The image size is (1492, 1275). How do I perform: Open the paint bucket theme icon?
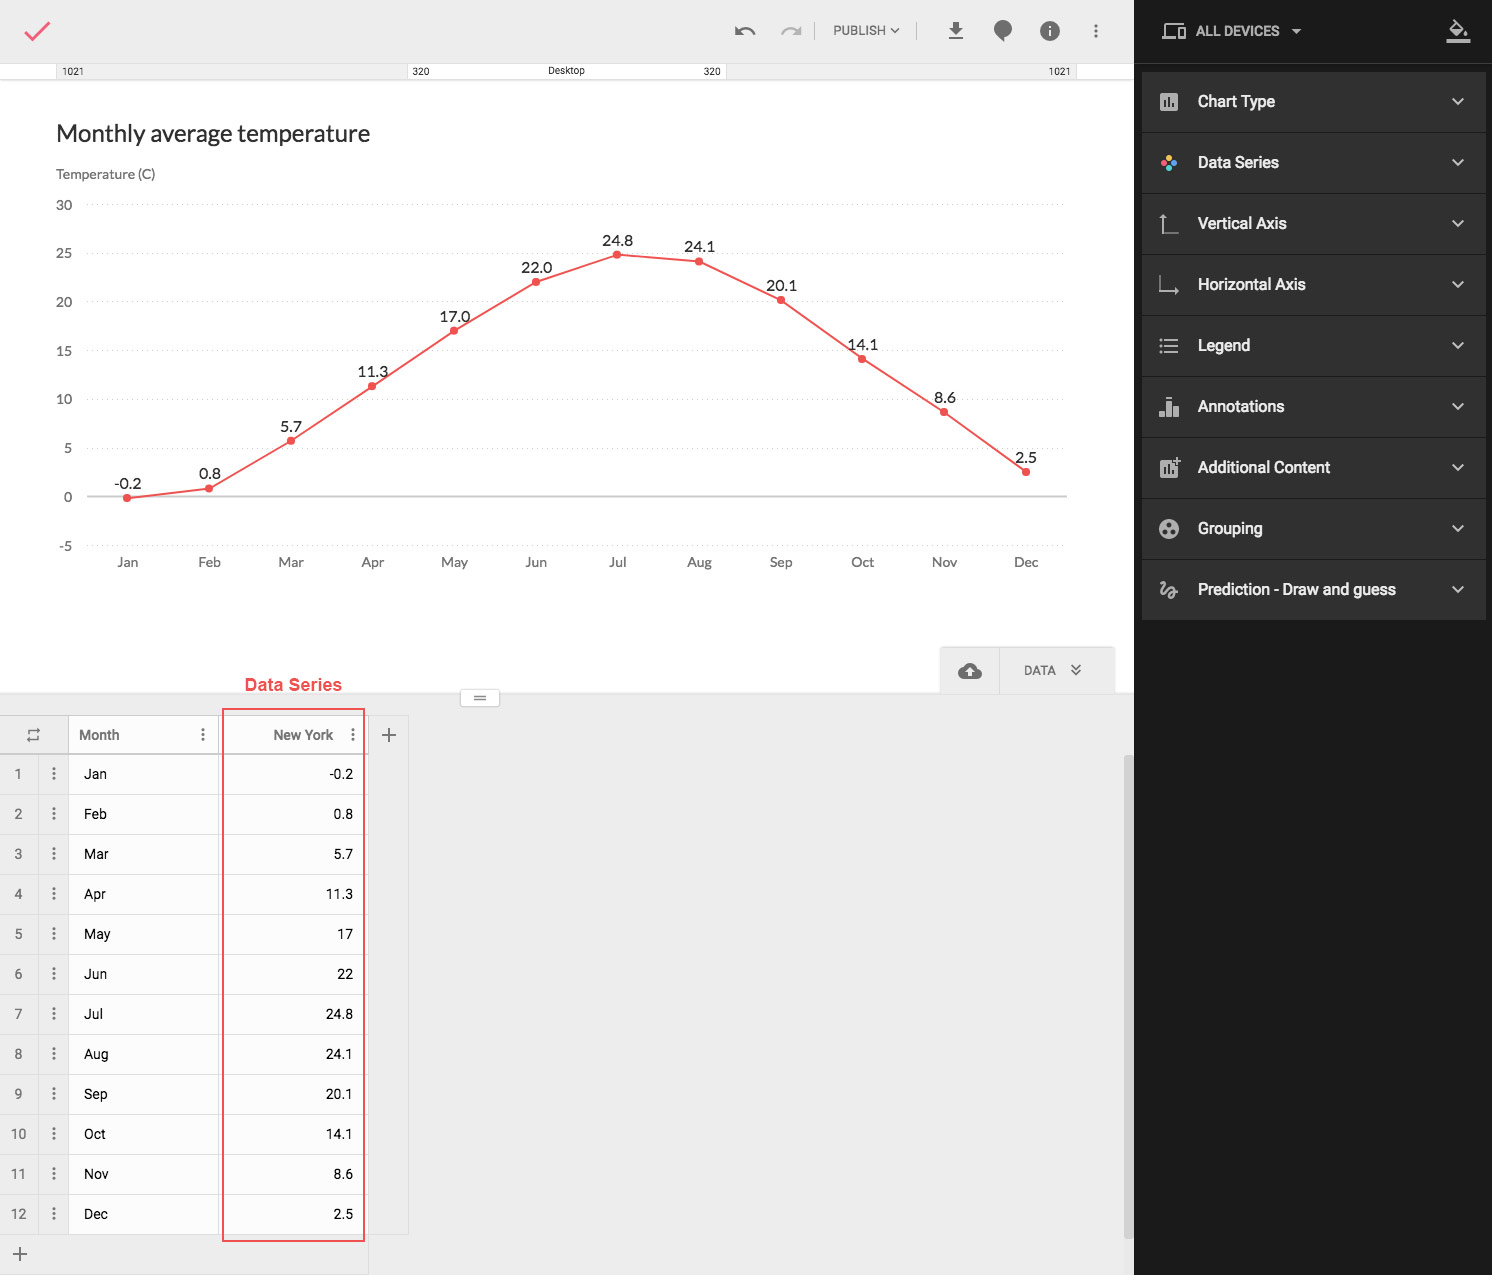pyautogui.click(x=1458, y=31)
